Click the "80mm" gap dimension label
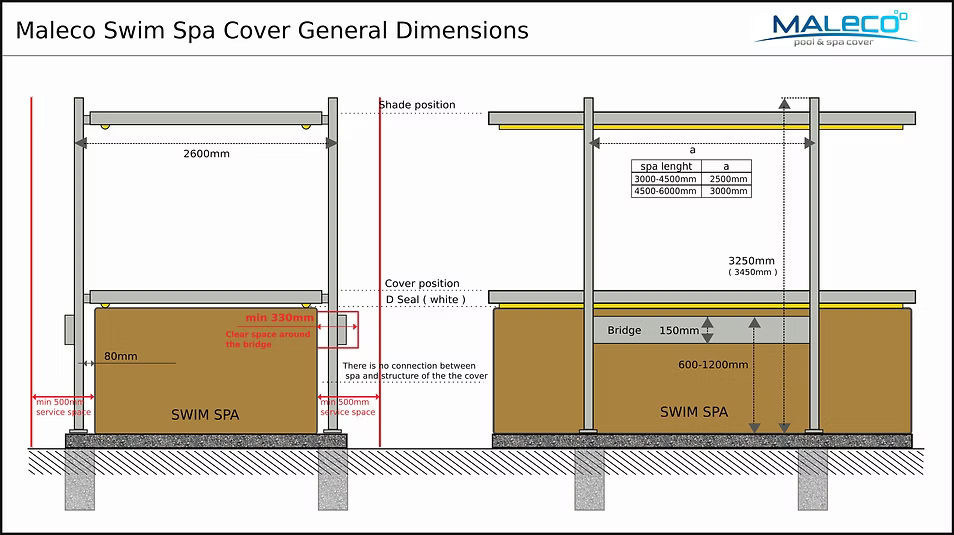This screenshot has width=954, height=535. 120,356
